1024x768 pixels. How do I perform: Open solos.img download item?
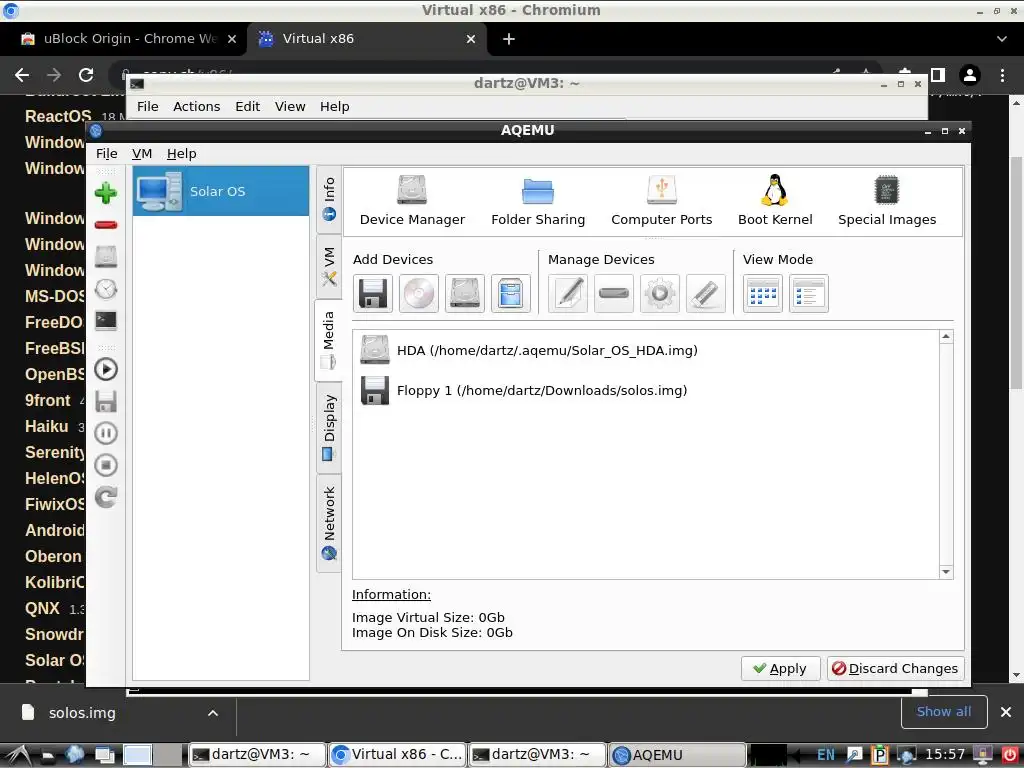82,712
